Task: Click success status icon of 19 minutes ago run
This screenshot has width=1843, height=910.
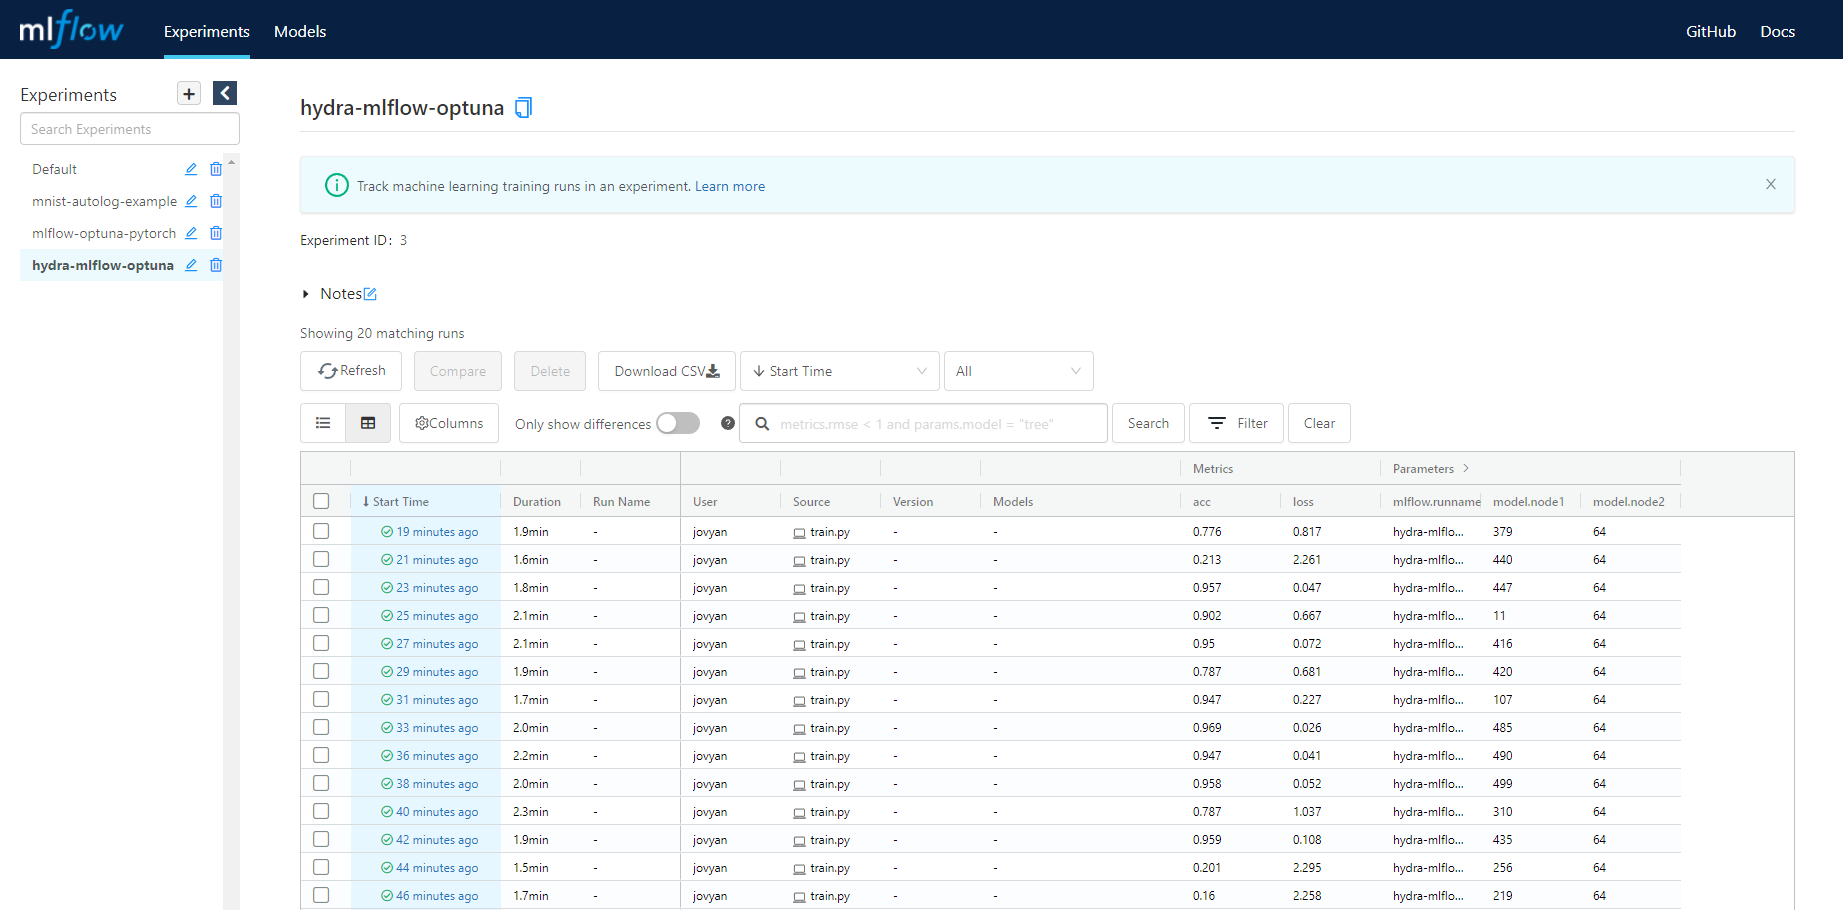Action: 387,532
